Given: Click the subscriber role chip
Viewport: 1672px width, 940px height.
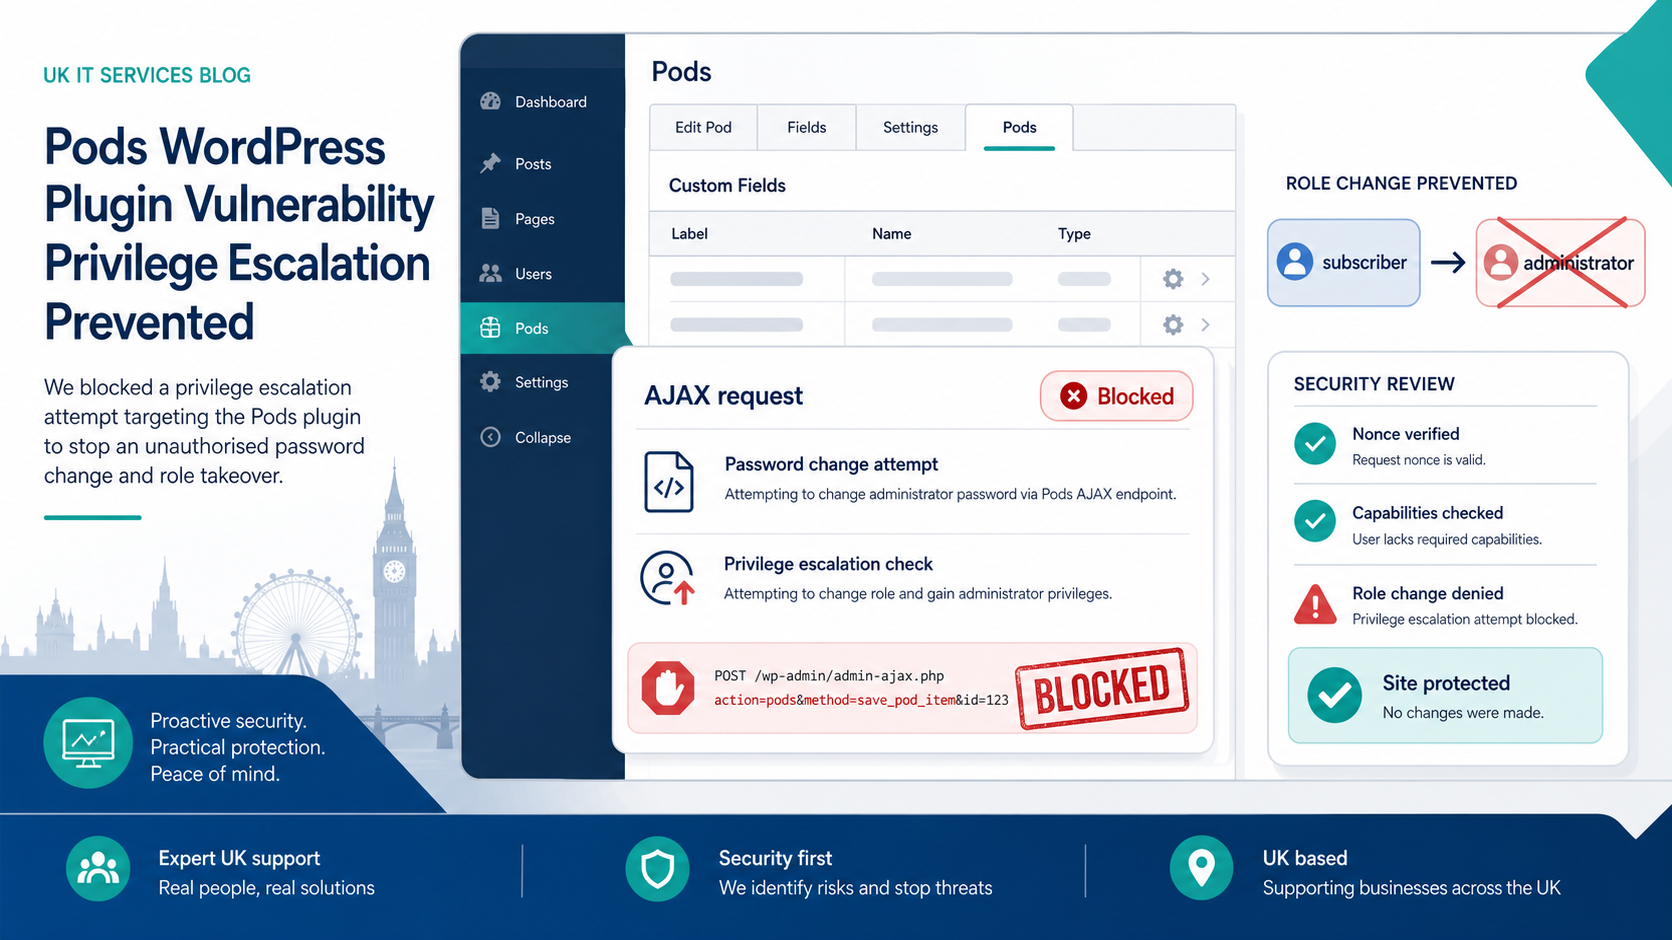Looking at the screenshot, I should (1344, 262).
